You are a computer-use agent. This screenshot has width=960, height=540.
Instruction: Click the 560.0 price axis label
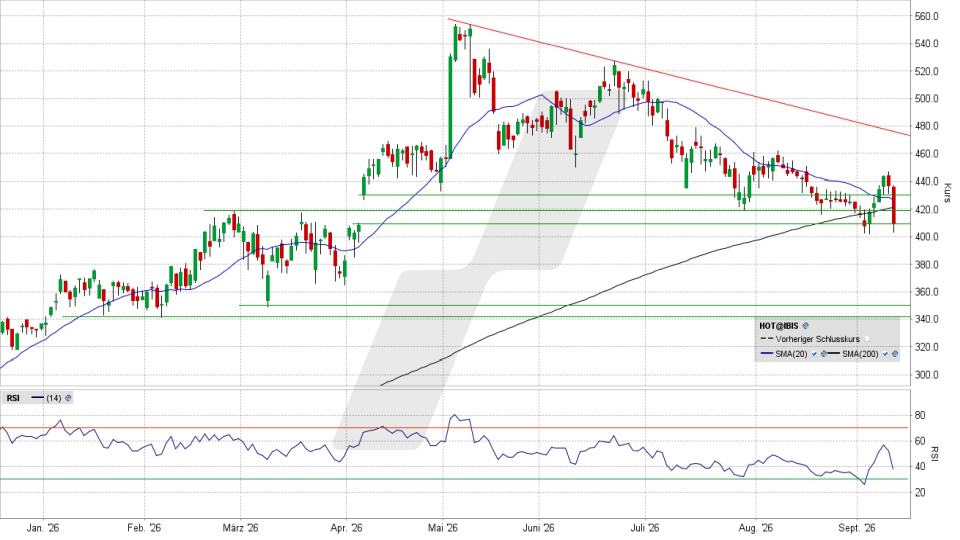[927, 16]
